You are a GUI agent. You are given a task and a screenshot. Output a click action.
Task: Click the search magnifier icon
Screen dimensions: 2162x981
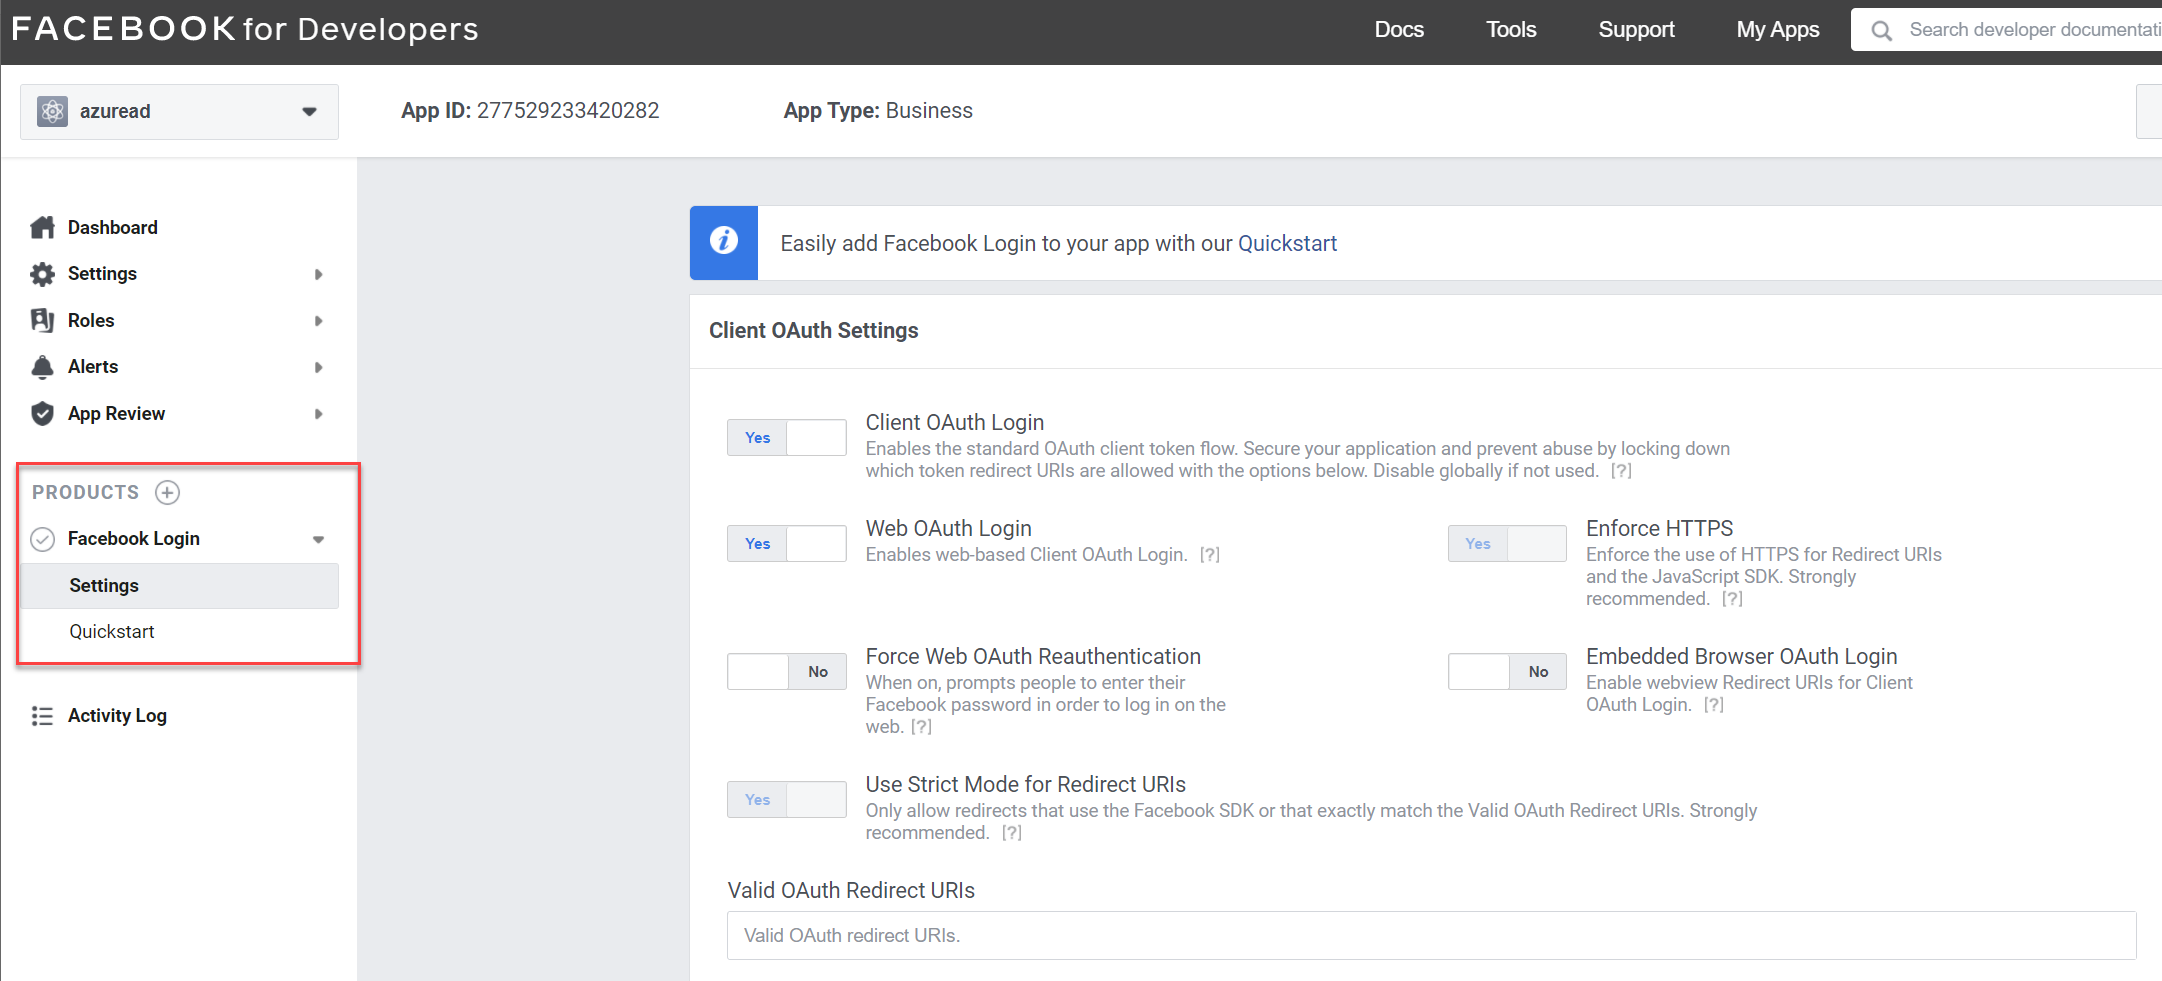tap(1881, 30)
